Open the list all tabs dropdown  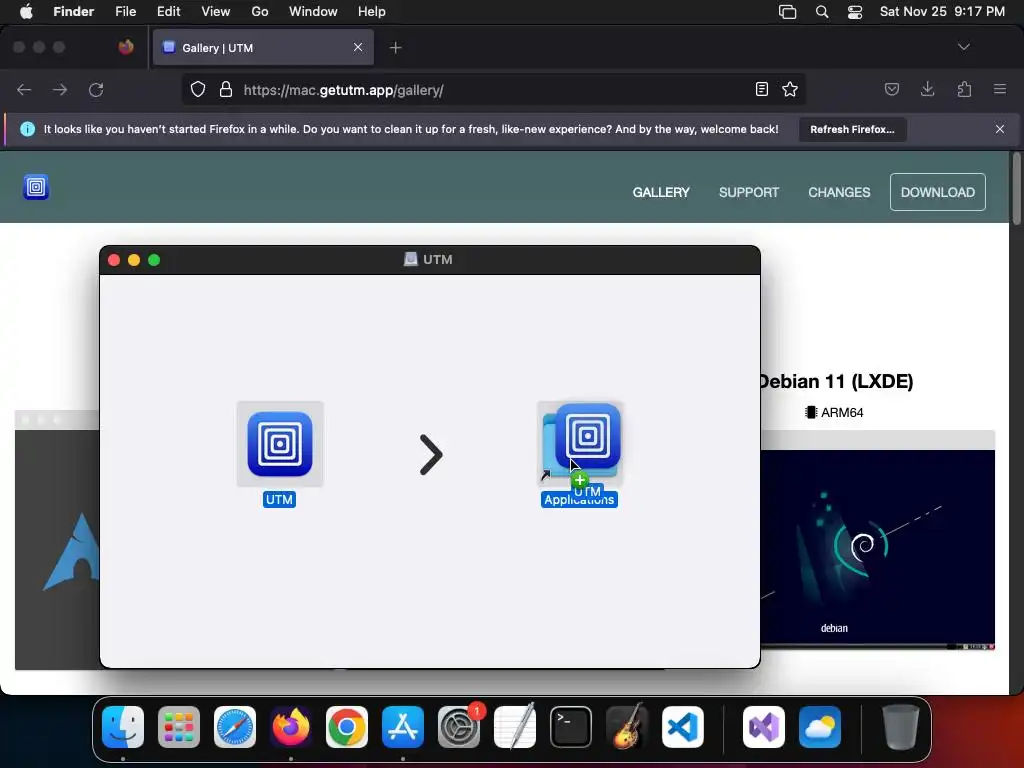pos(963,47)
